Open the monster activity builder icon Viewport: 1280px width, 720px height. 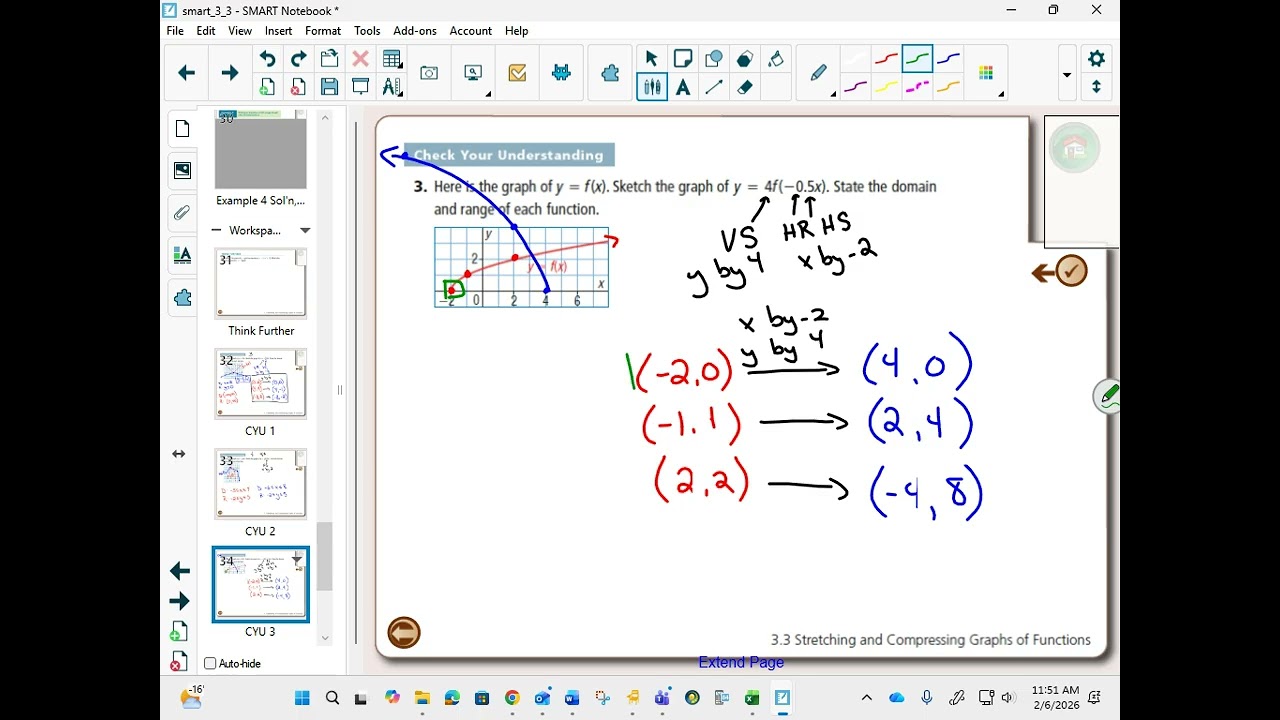tap(561, 73)
